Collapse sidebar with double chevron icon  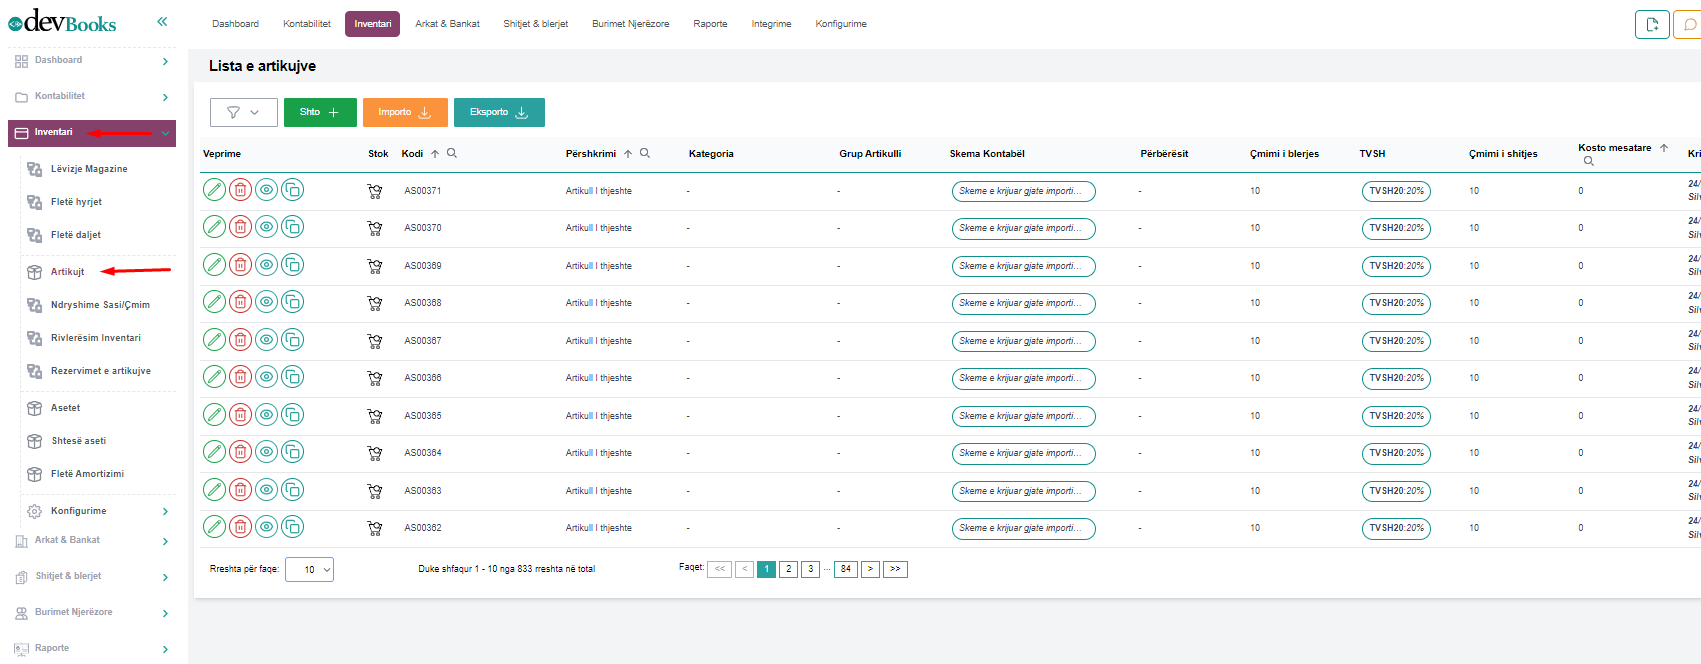tap(162, 21)
